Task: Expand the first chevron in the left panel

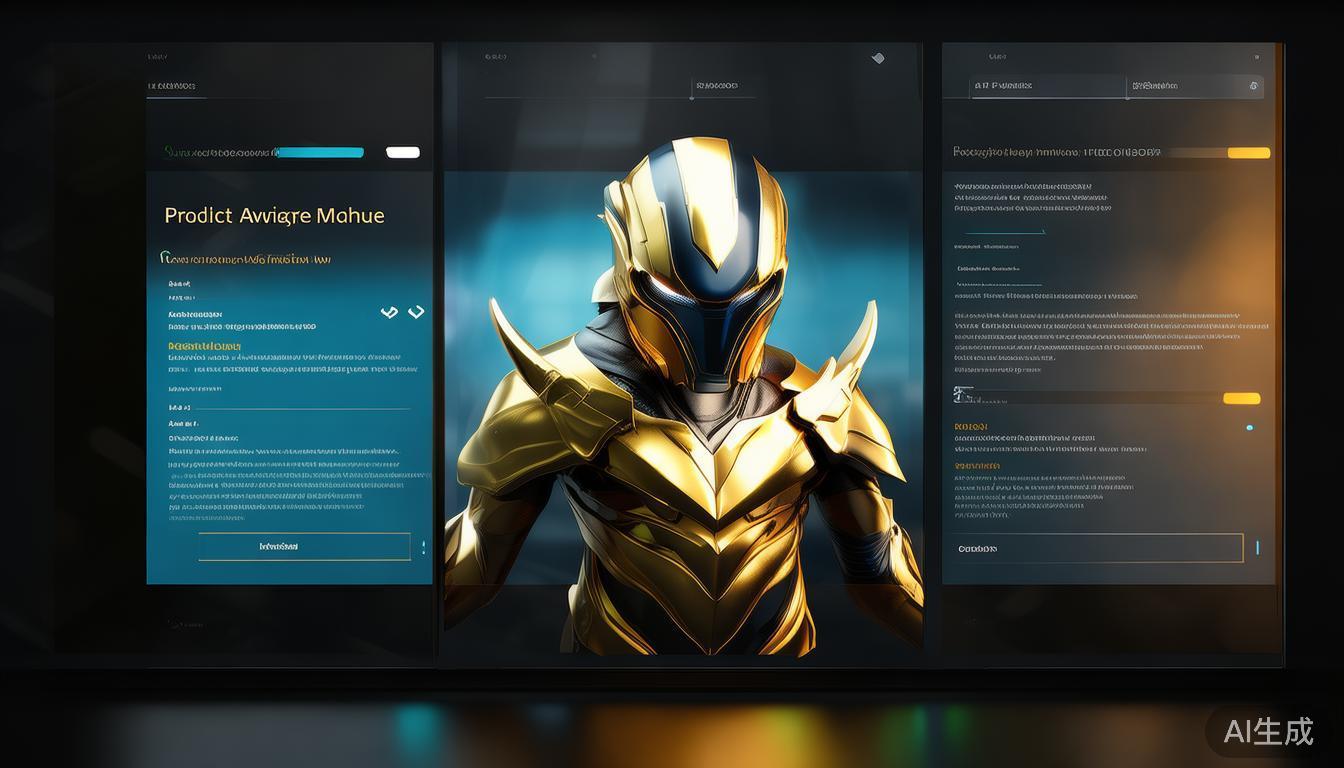Action: [x=389, y=312]
